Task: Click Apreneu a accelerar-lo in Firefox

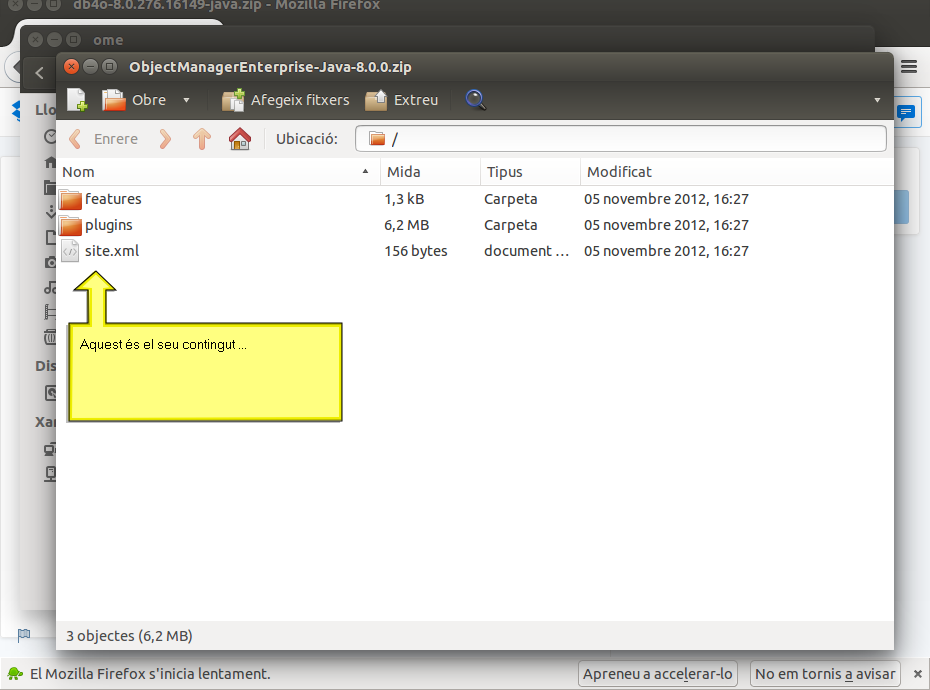Action: (658, 674)
